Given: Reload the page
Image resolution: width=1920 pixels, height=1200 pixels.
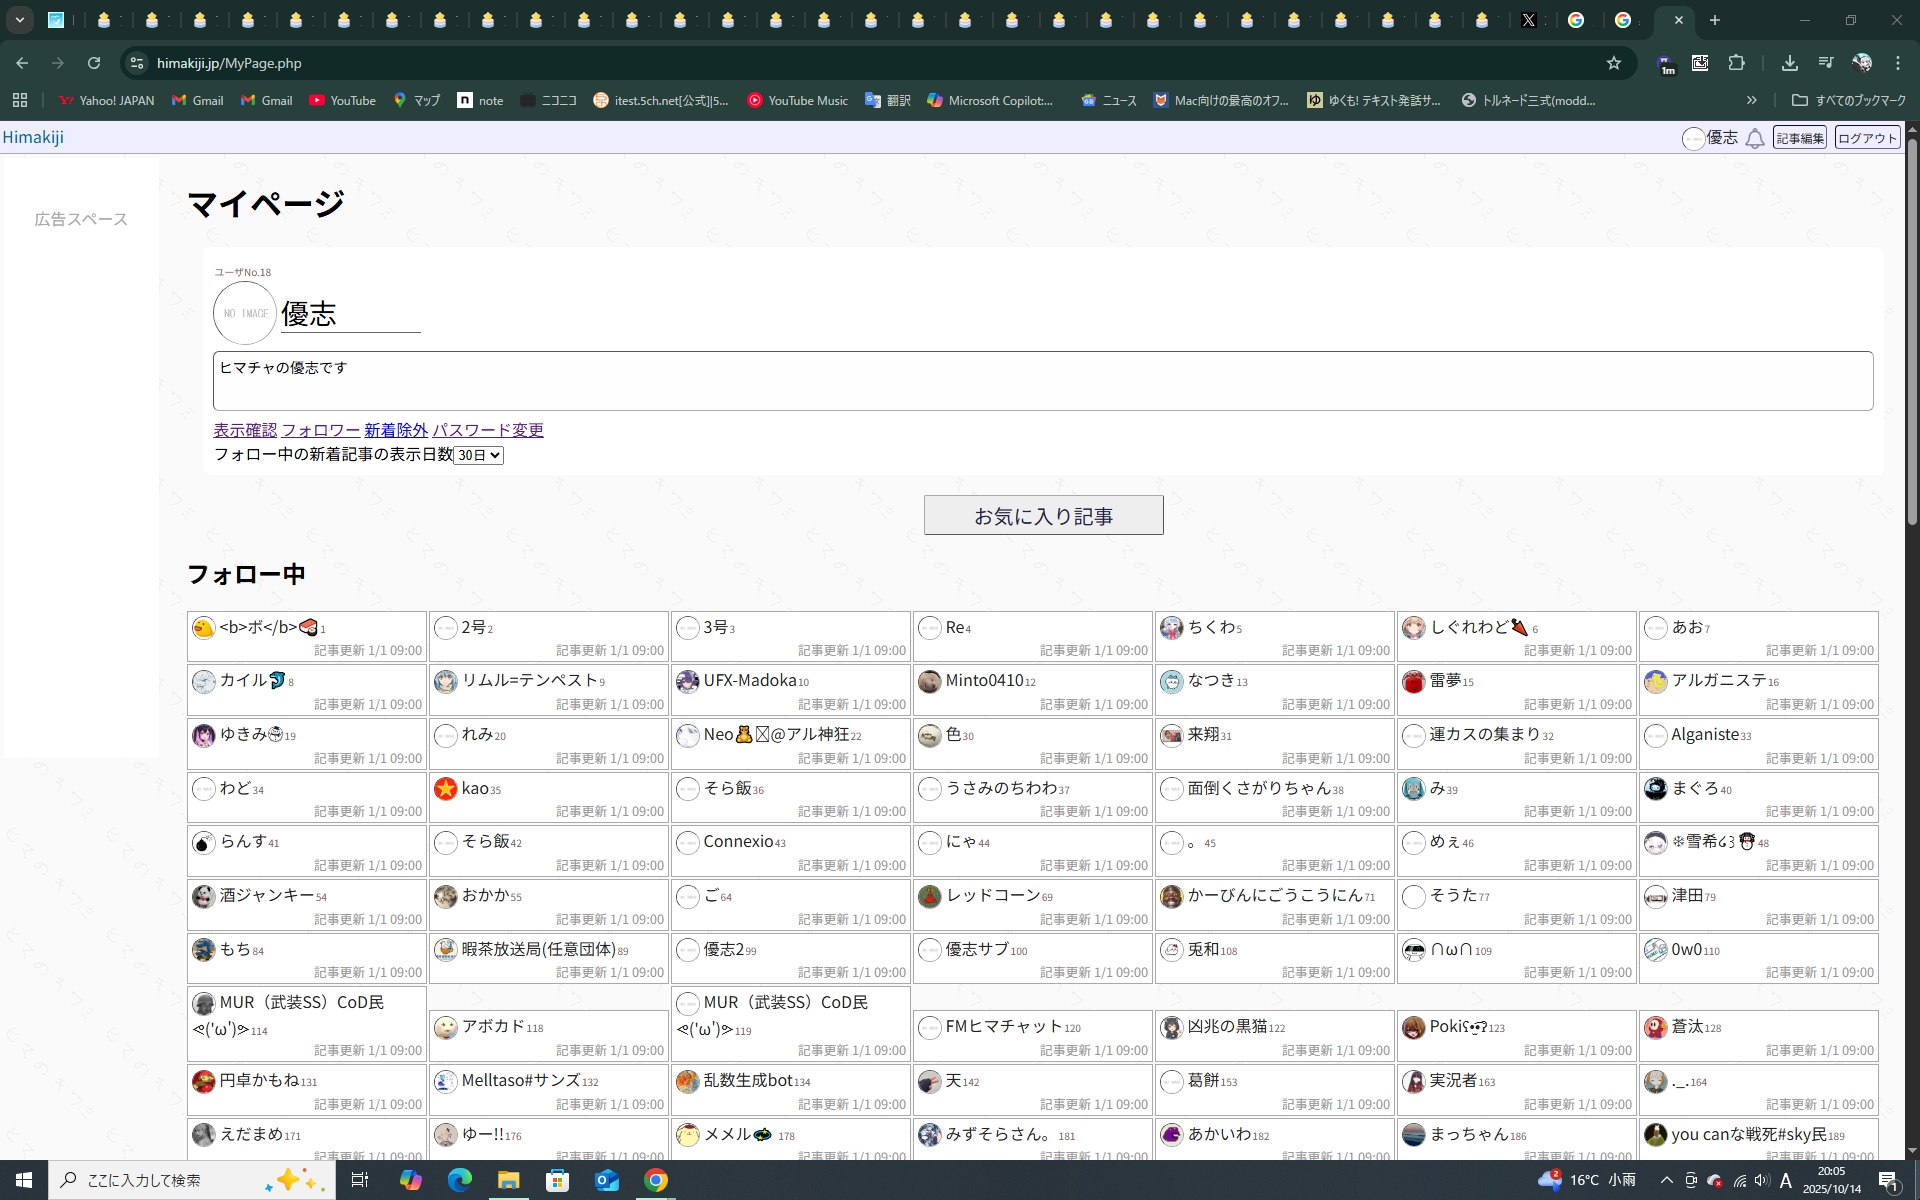Looking at the screenshot, I should [x=94, y=63].
